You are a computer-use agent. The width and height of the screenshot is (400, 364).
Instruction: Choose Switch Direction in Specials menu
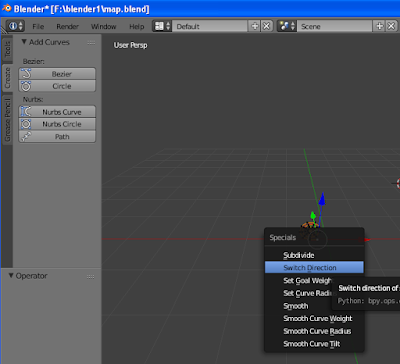click(x=314, y=268)
